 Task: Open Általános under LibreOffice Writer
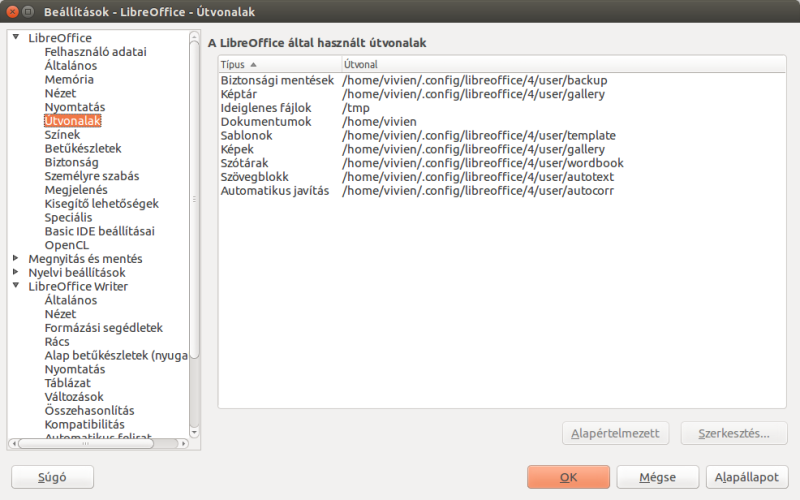[70, 299]
